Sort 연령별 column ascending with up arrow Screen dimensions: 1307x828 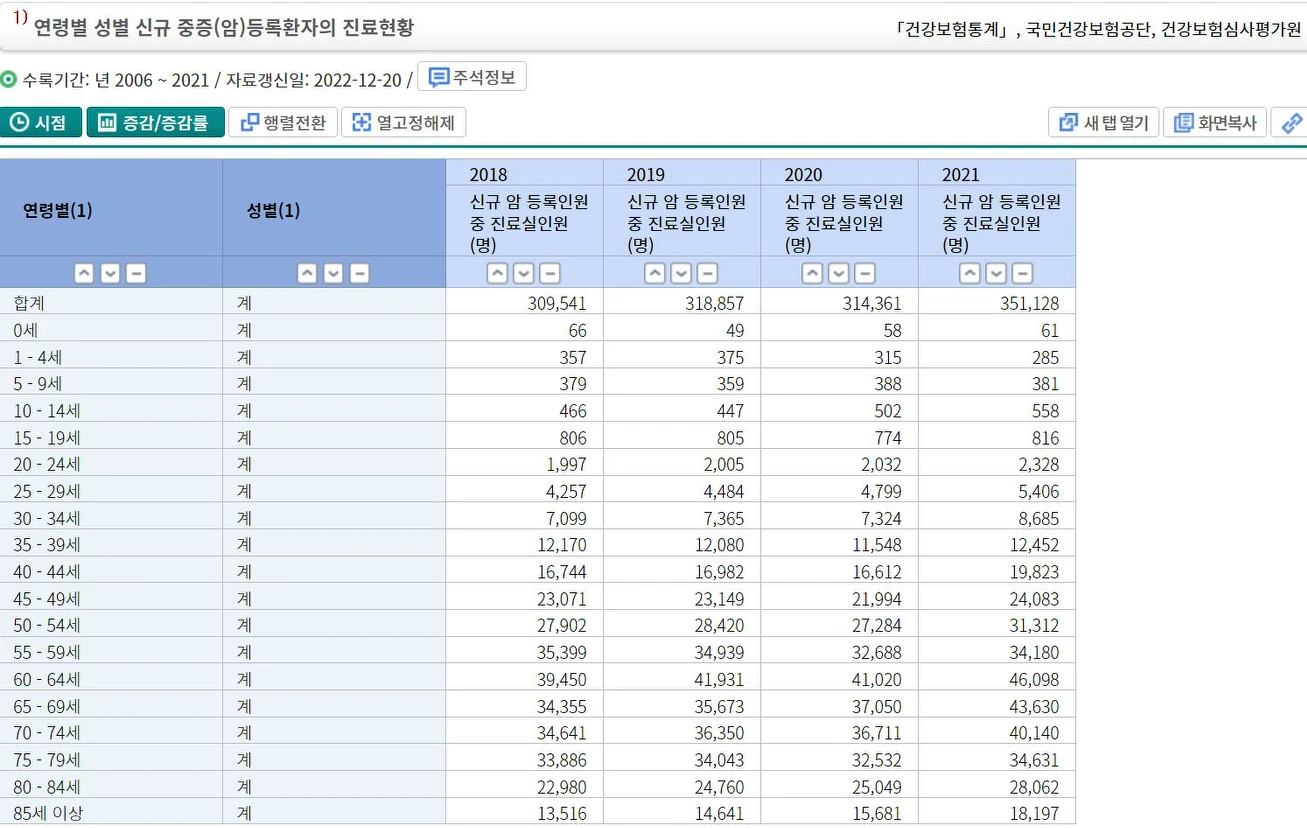84,273
